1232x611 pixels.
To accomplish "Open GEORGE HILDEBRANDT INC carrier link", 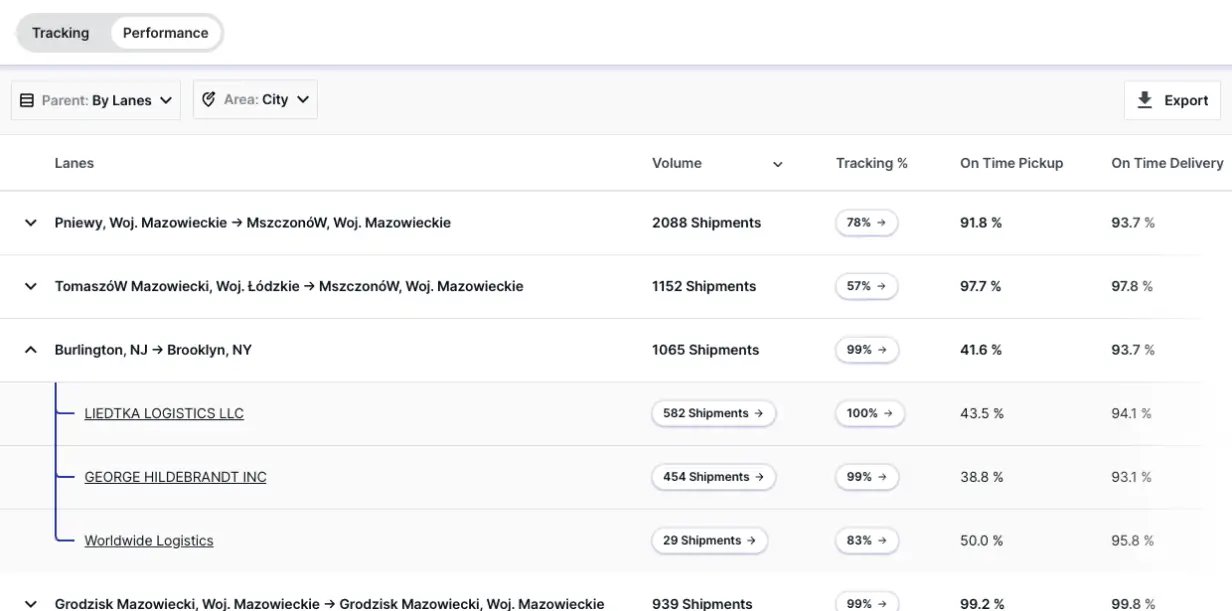I will point(175,477).
